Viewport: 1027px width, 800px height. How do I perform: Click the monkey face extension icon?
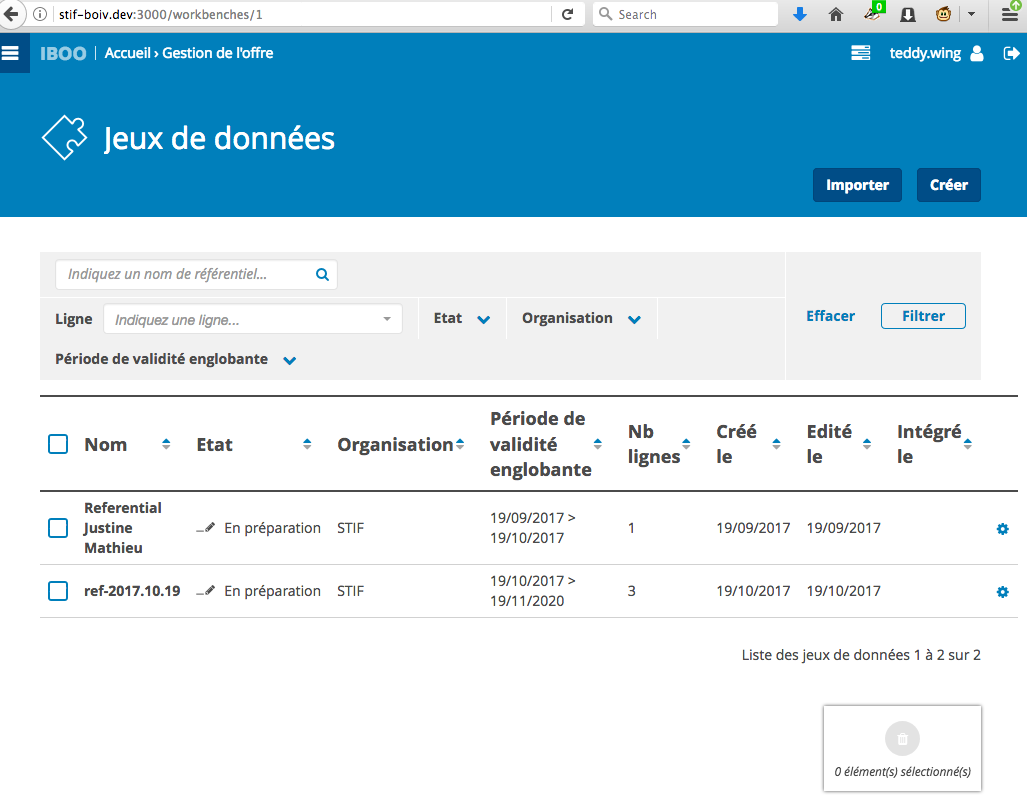943,14
